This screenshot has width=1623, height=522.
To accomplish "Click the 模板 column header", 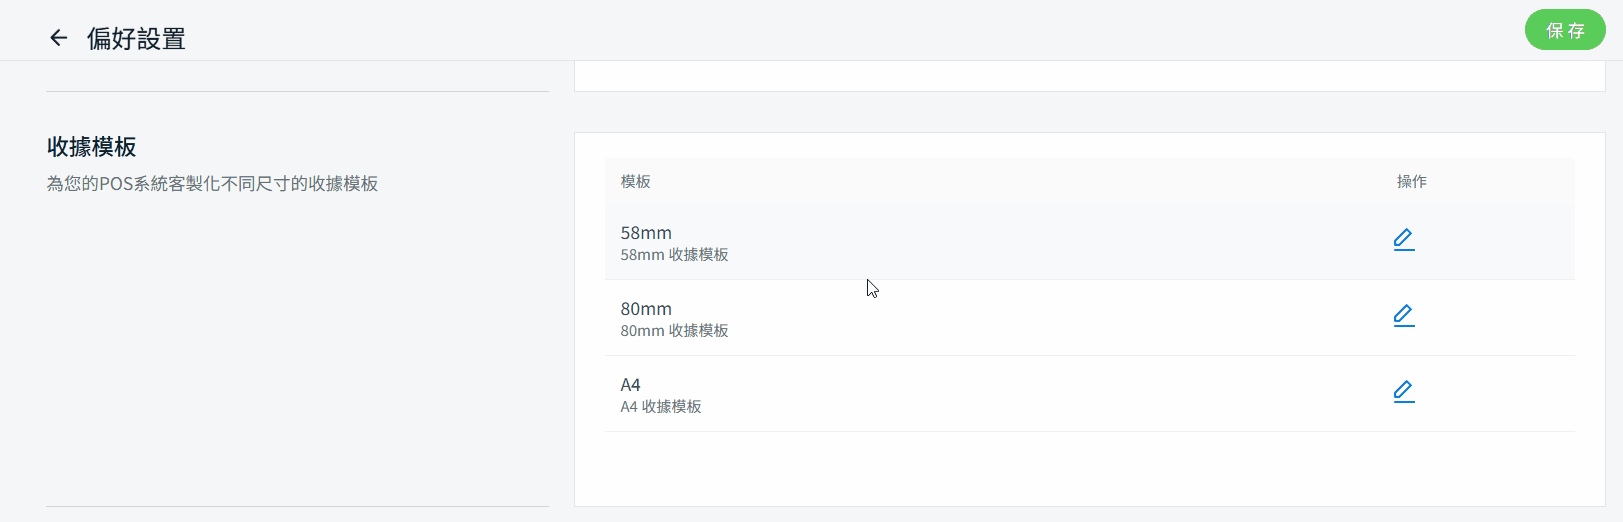I will point(636,182).
